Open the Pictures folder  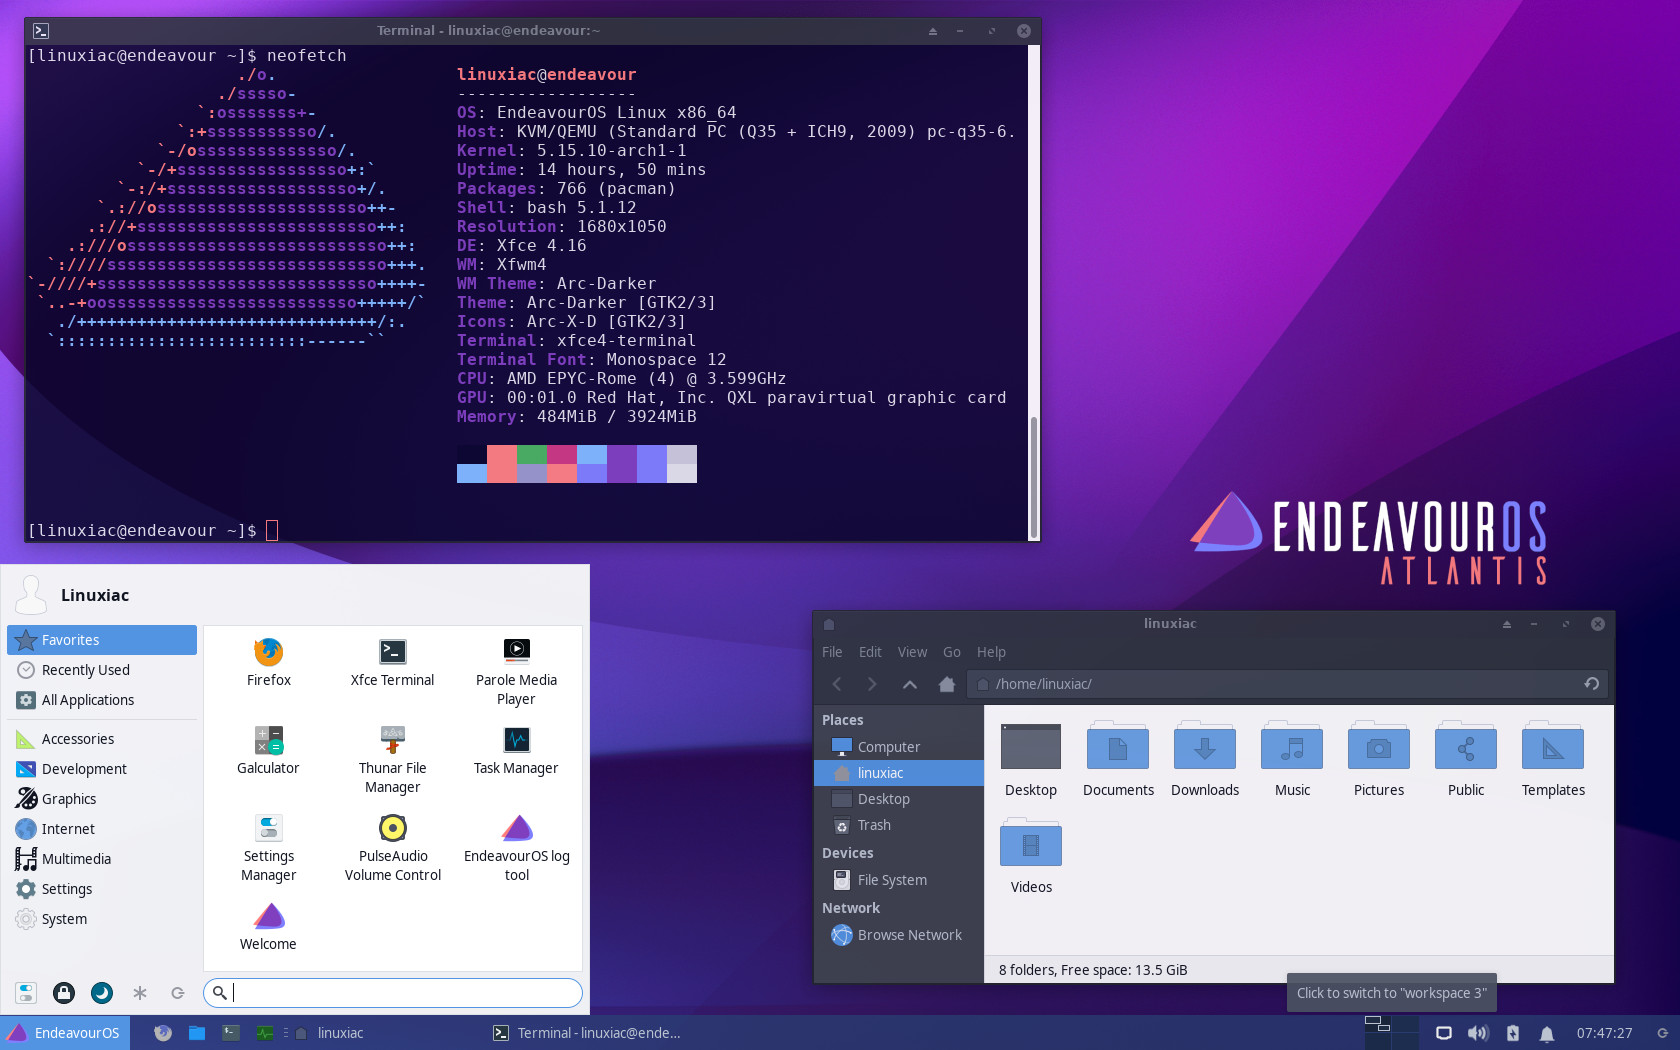click(1379, 759)
